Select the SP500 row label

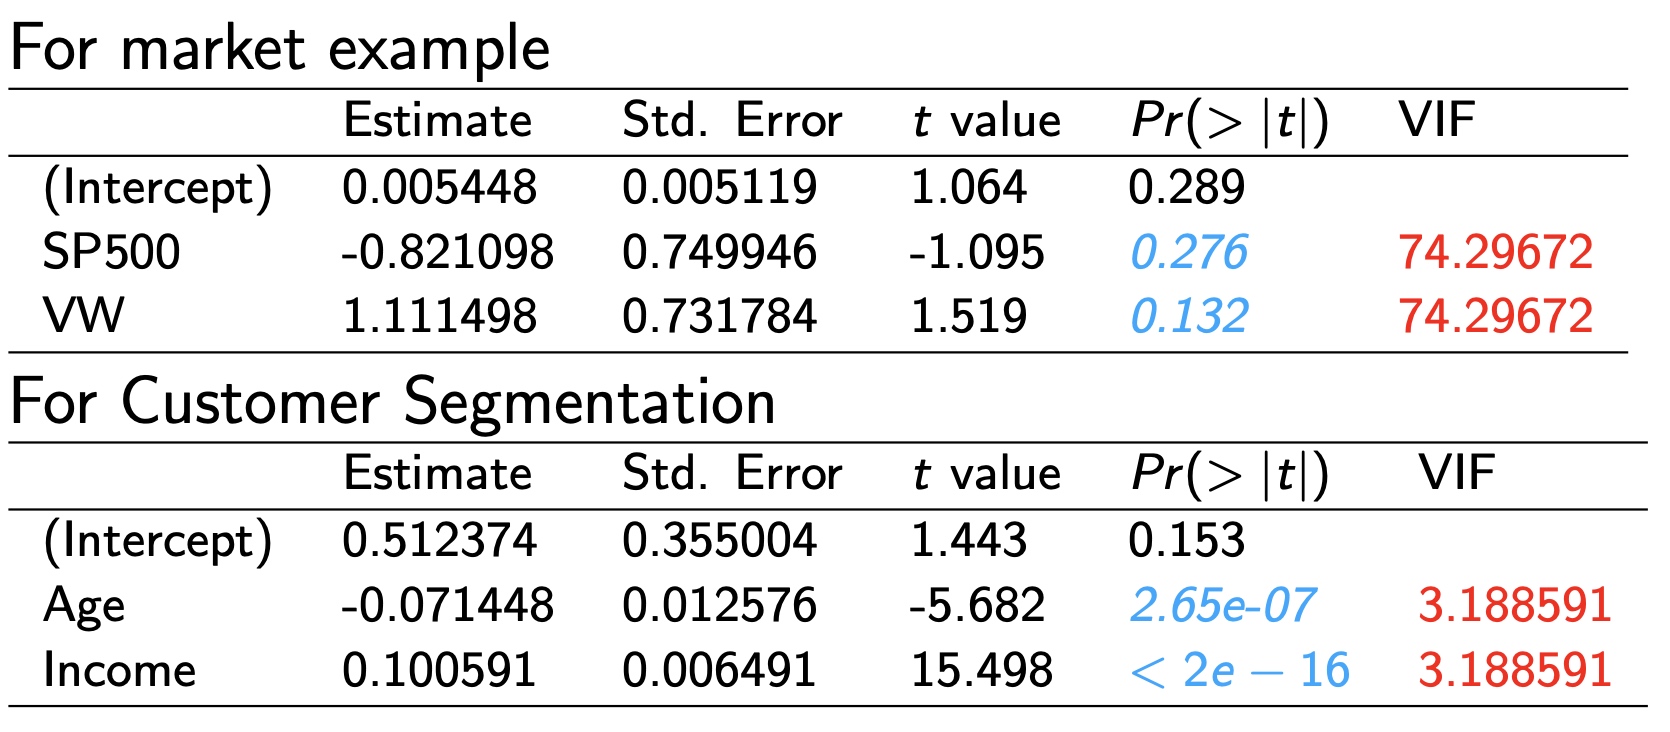click(111, 252)
